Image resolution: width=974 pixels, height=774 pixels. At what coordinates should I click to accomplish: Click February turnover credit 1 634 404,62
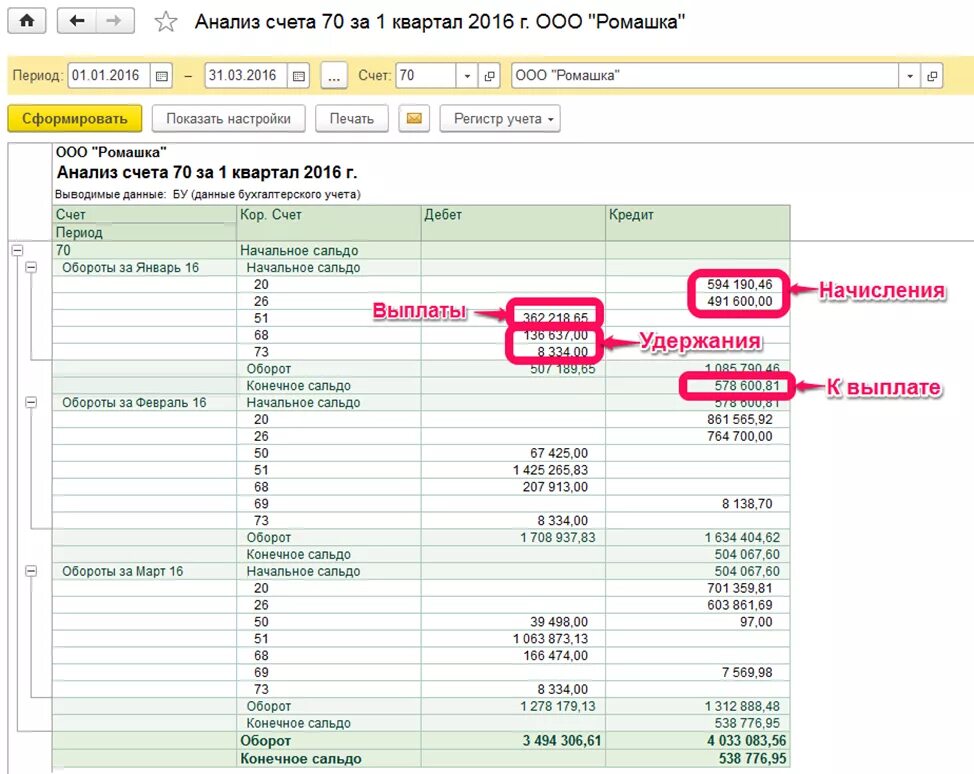pyautogui.click(x=742, y=537)
